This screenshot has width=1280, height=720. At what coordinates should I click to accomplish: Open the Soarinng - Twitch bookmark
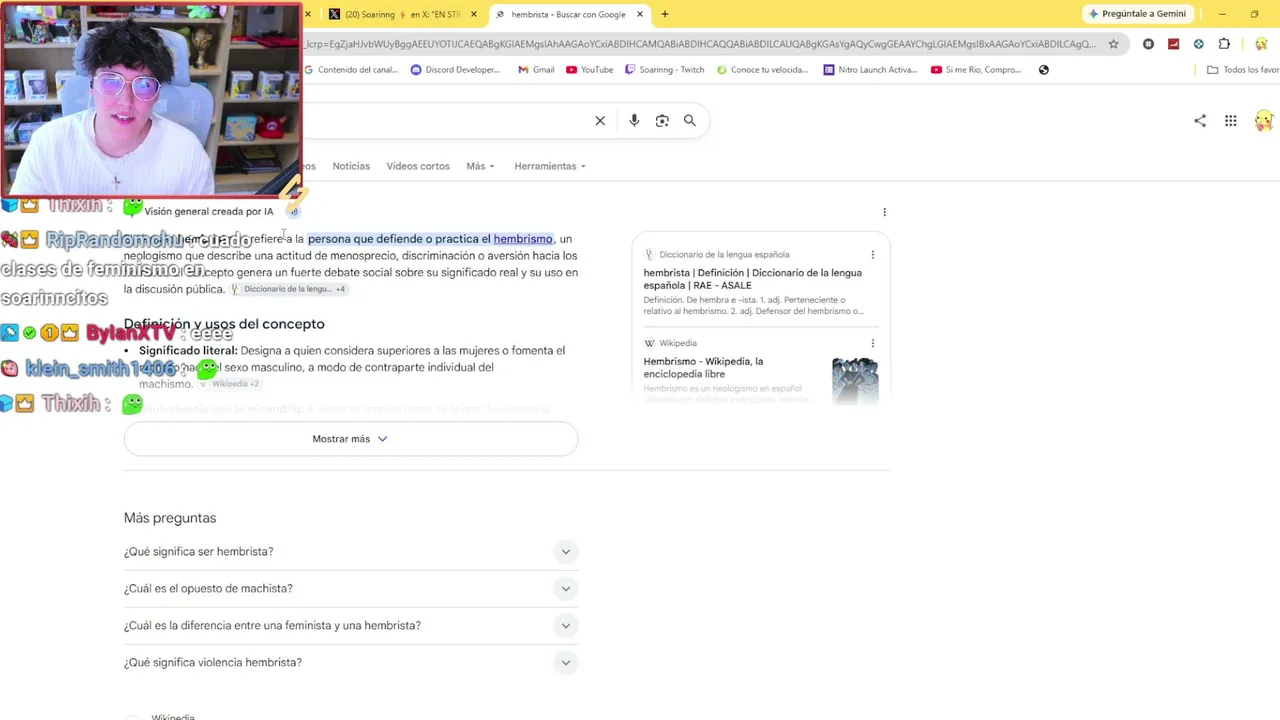pos(665,70)
